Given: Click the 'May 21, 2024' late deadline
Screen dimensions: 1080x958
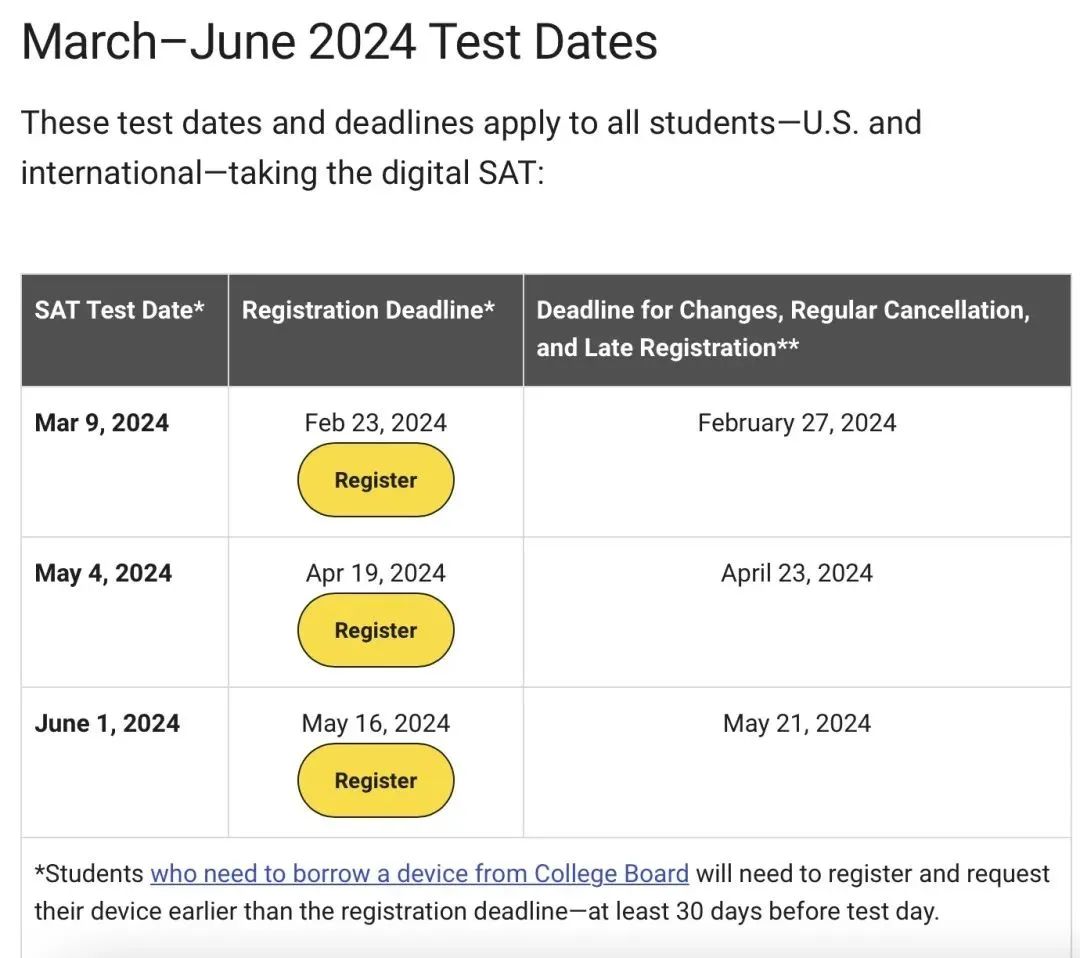Looking at the screenshot, I should point(796,723).
